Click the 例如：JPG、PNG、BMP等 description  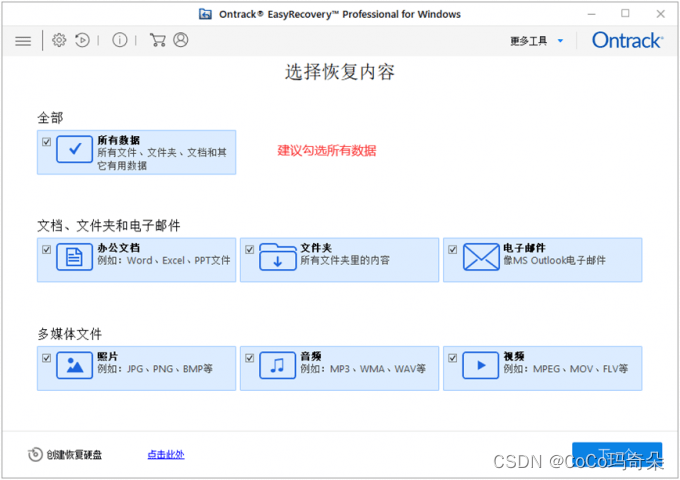coord(155,369)
